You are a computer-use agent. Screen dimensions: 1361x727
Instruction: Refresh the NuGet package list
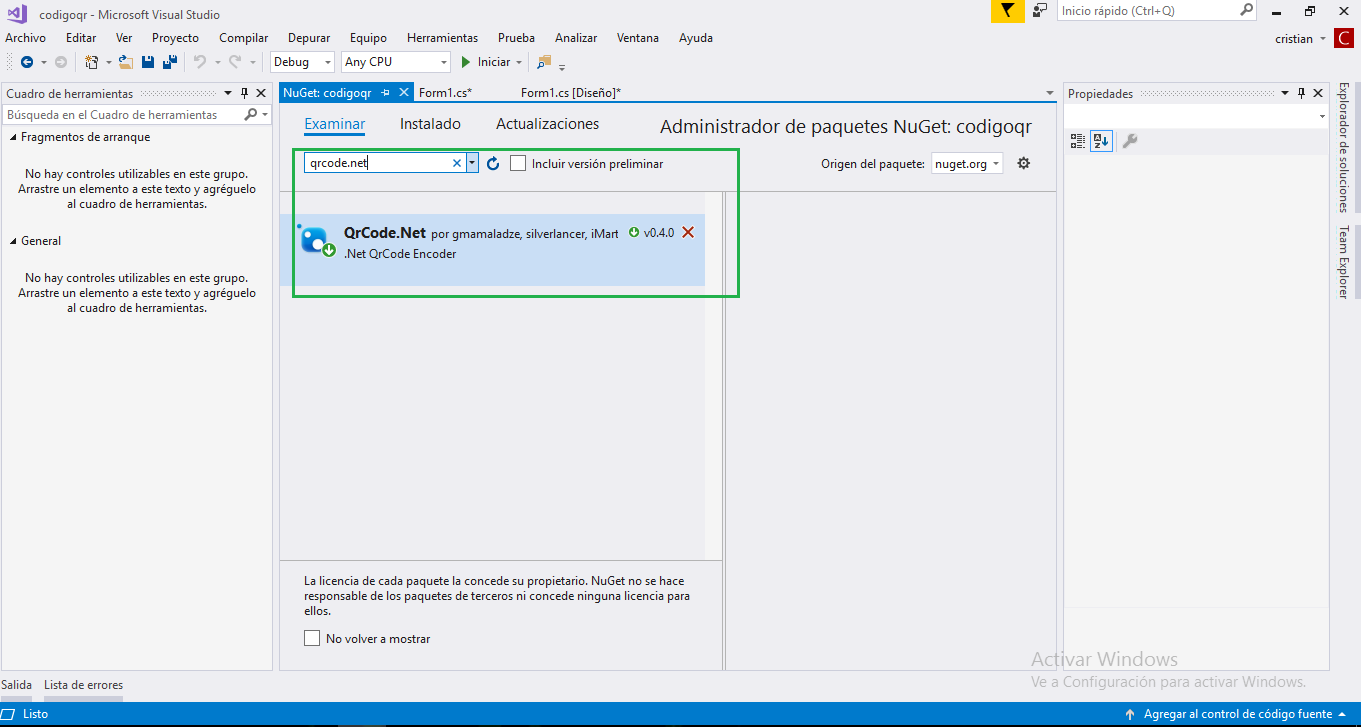[x=493, y=163]
